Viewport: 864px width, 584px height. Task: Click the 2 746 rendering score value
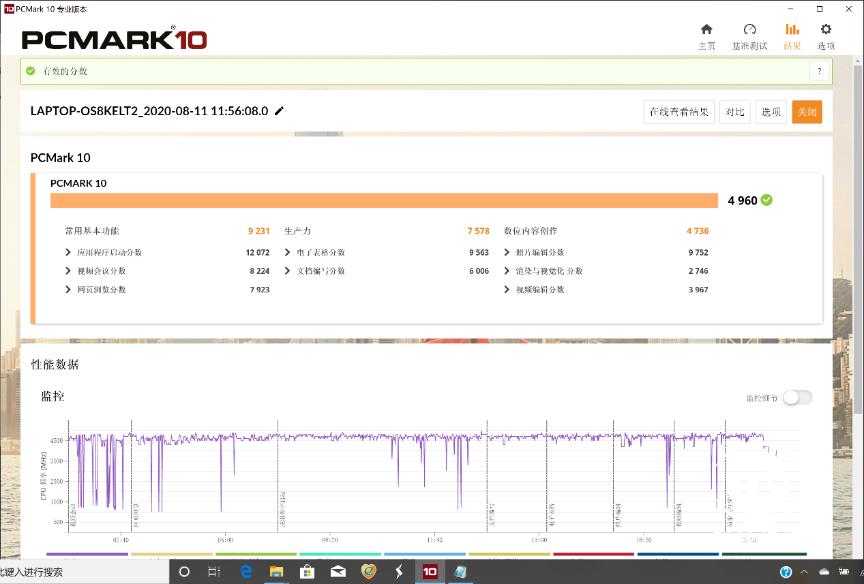tap(698, 271)
